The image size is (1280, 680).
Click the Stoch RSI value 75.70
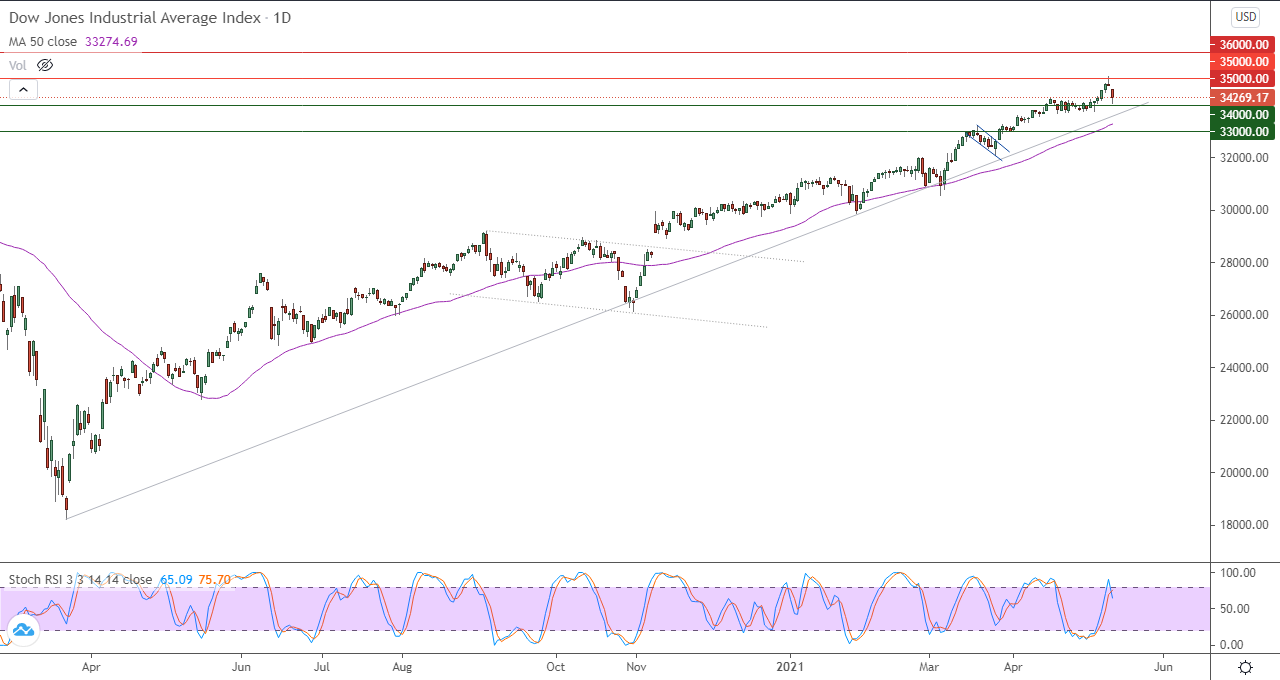[x=215, y=579]
